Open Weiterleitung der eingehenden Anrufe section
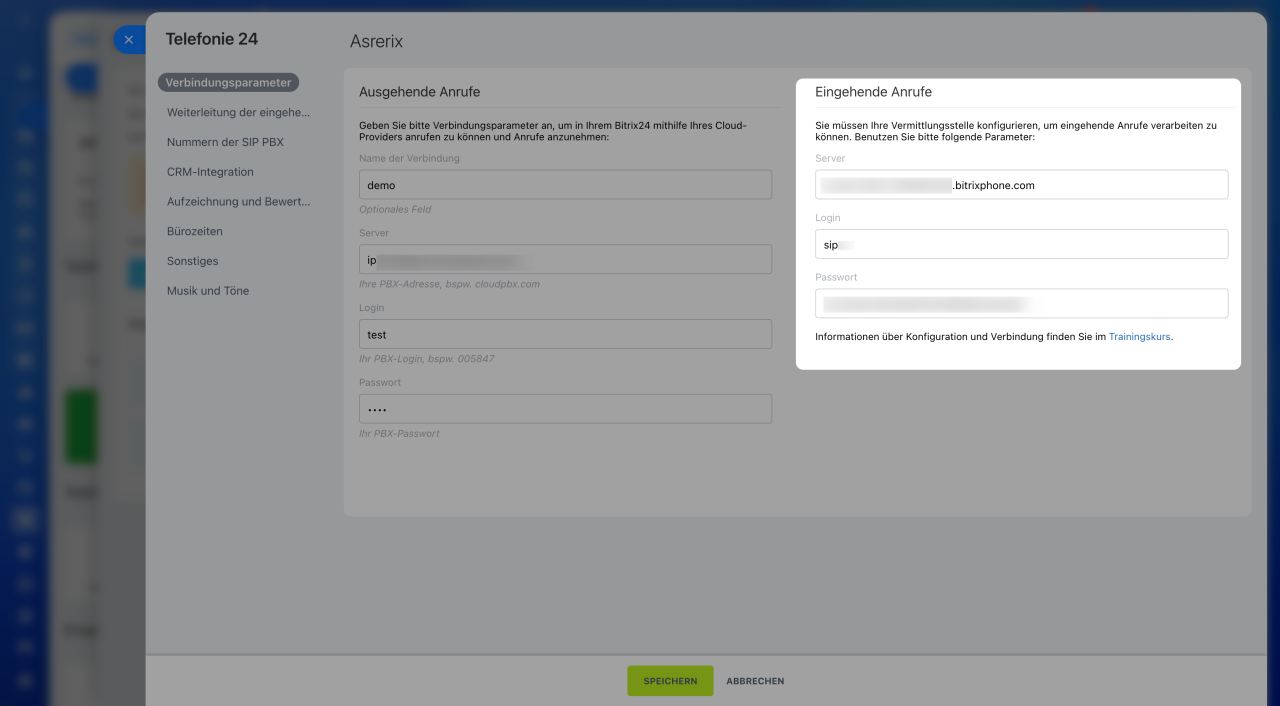Screen dimensions: 1280x706 pos(239,112)
